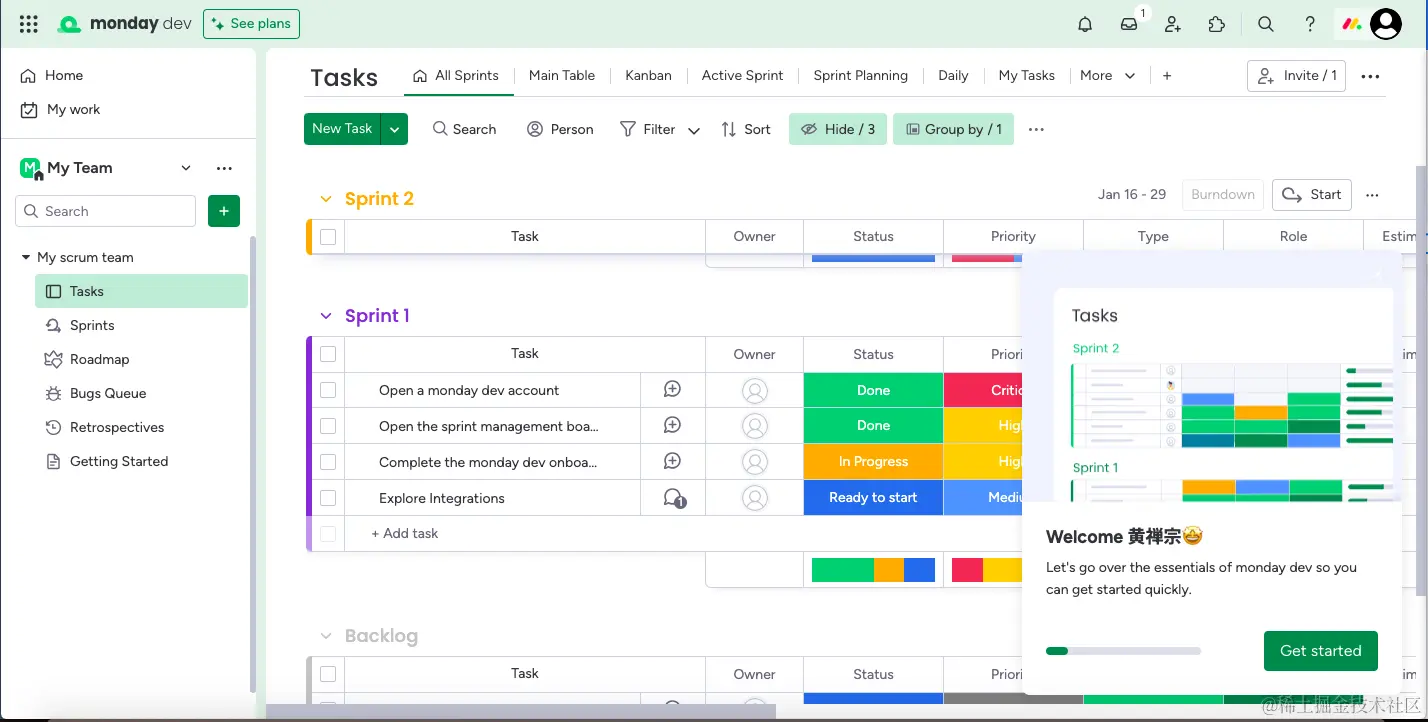Click the Invite / 1 button
Image resolution: width=1428 pixels, height=722 pixels.
point(1297,76)
